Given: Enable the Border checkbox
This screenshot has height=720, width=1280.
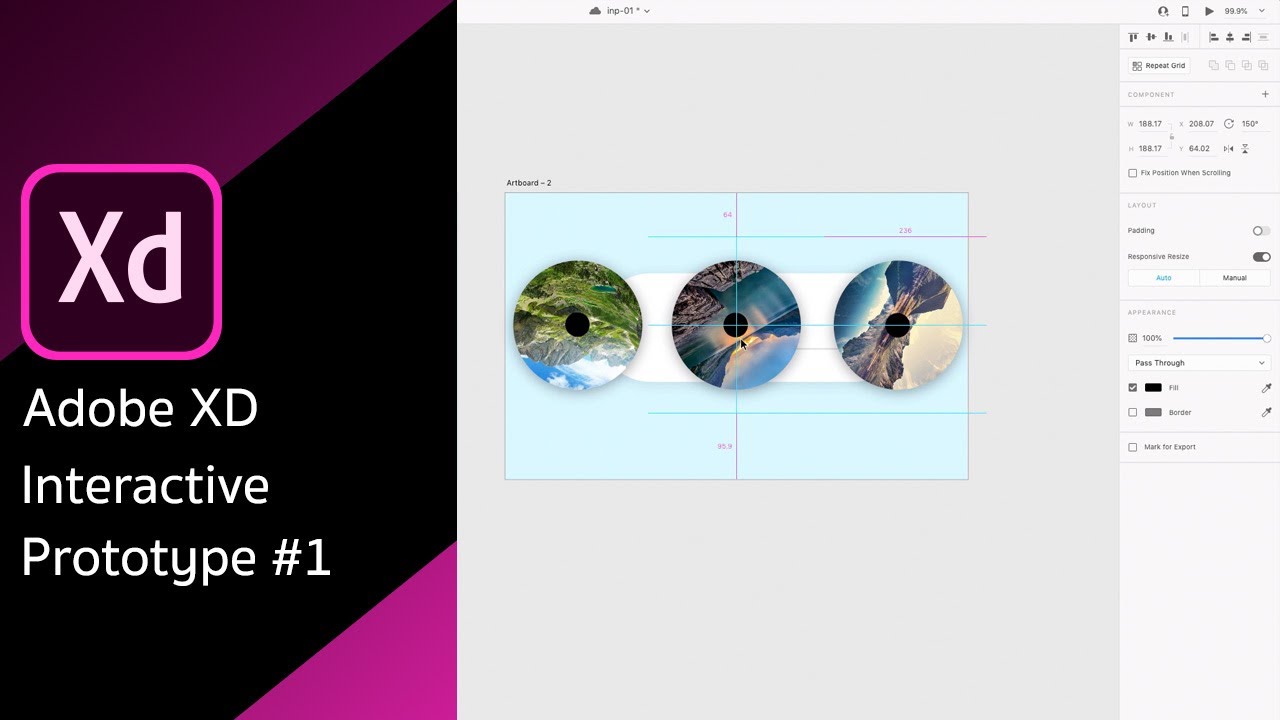Looking at the screenshot, I should point(1133,412).
